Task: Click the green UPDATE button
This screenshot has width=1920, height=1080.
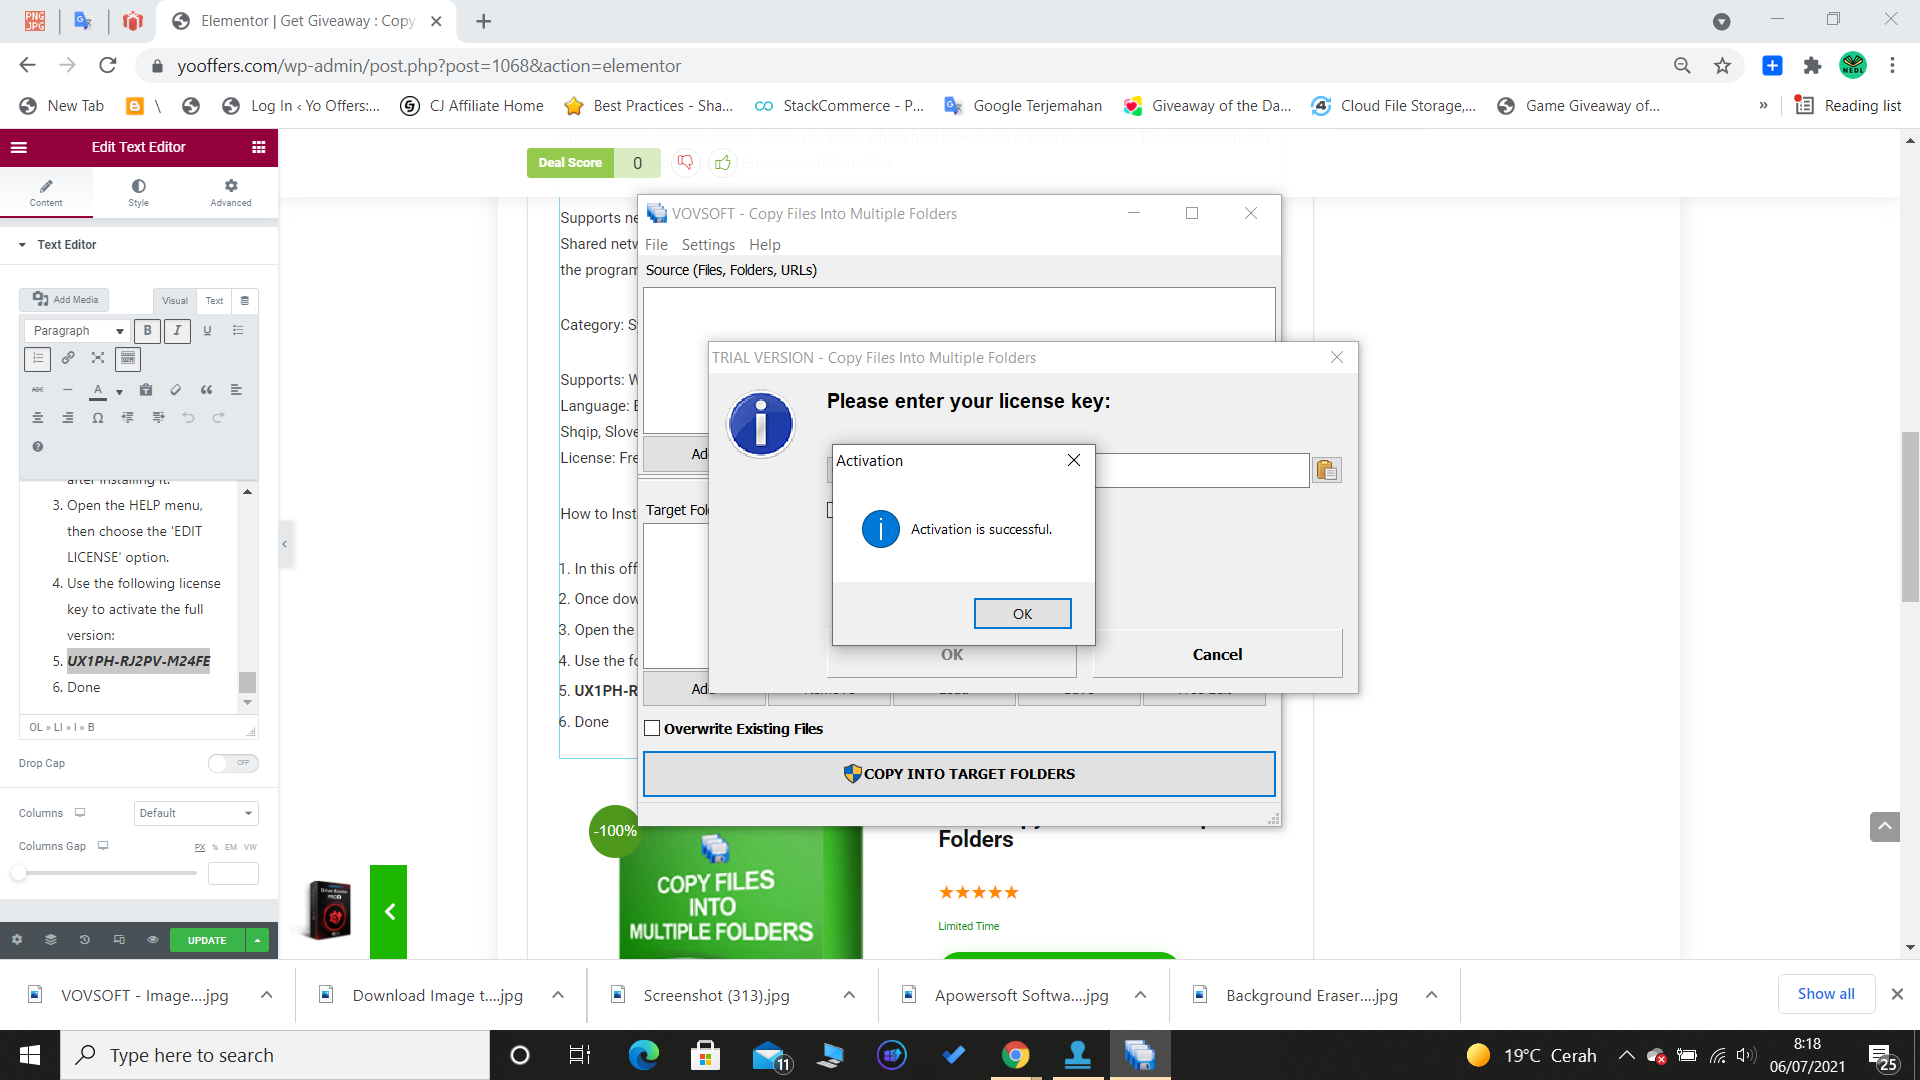Action: (207, 940)
